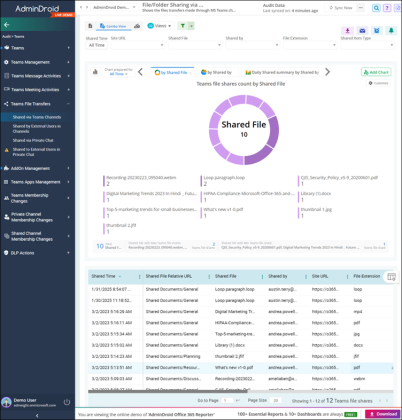
Task: Click the Go to Page input field
Action: (227, 400)
